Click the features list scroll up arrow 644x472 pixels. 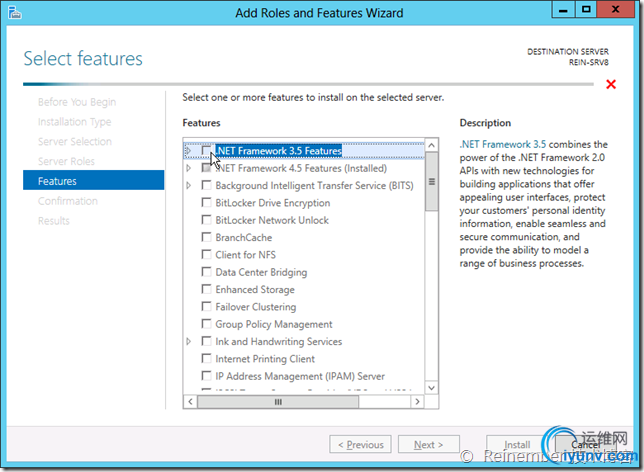pos(431,145)
